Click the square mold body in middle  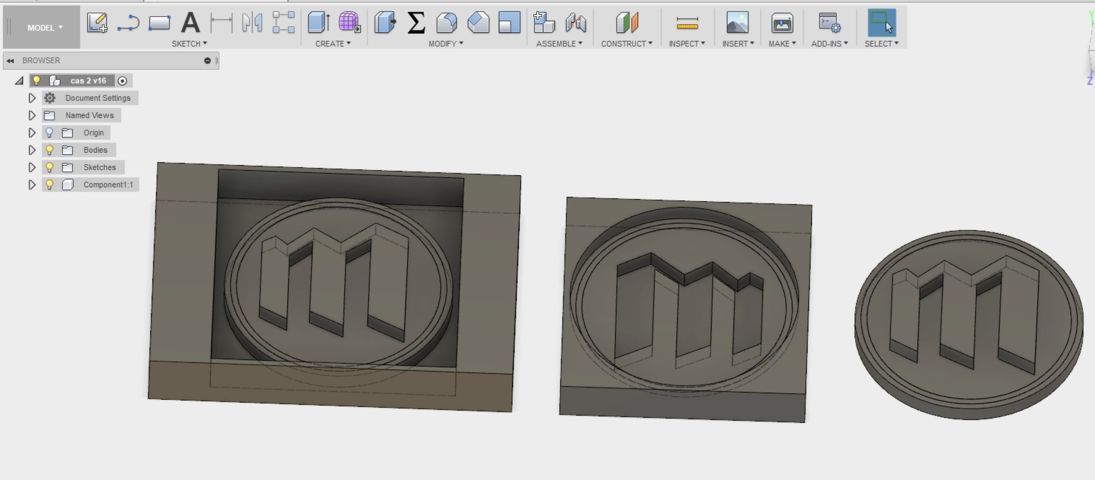click(684, 309)
